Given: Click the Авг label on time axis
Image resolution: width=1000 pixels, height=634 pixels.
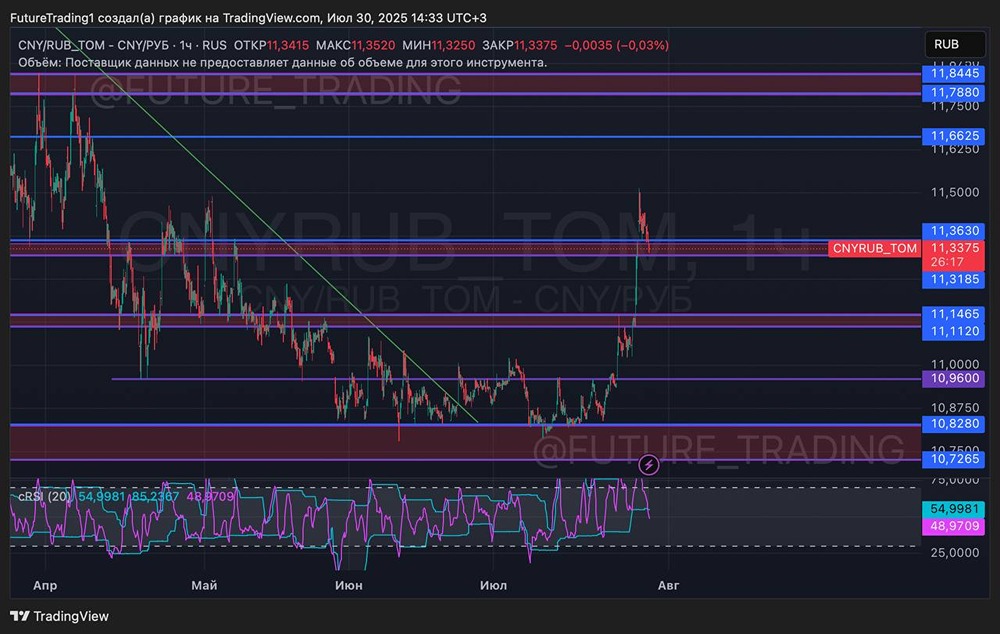Looking at the screenshot, I should 668,585.
